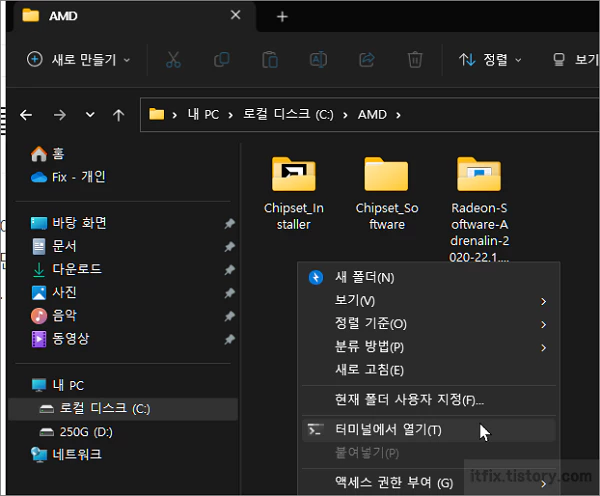
Task: Click the Paste clipboard icon in toolbar
Action: point(270,60)
